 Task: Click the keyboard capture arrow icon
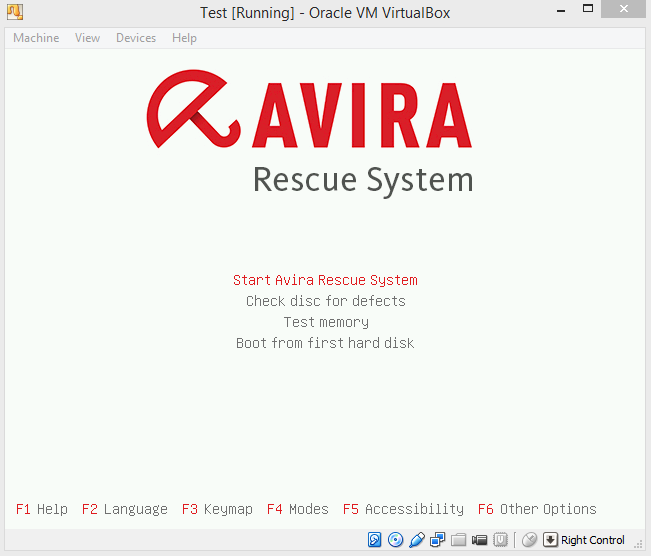[x=550, y=540]
